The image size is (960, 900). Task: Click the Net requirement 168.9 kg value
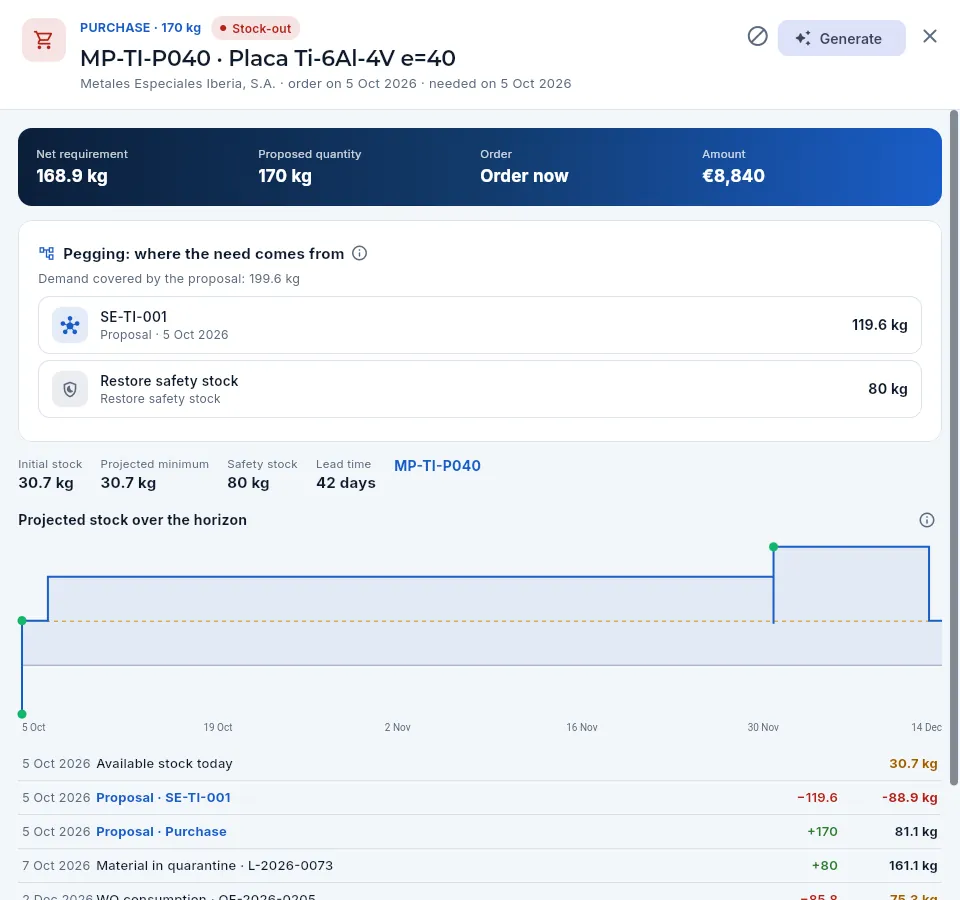coord(72,176)
